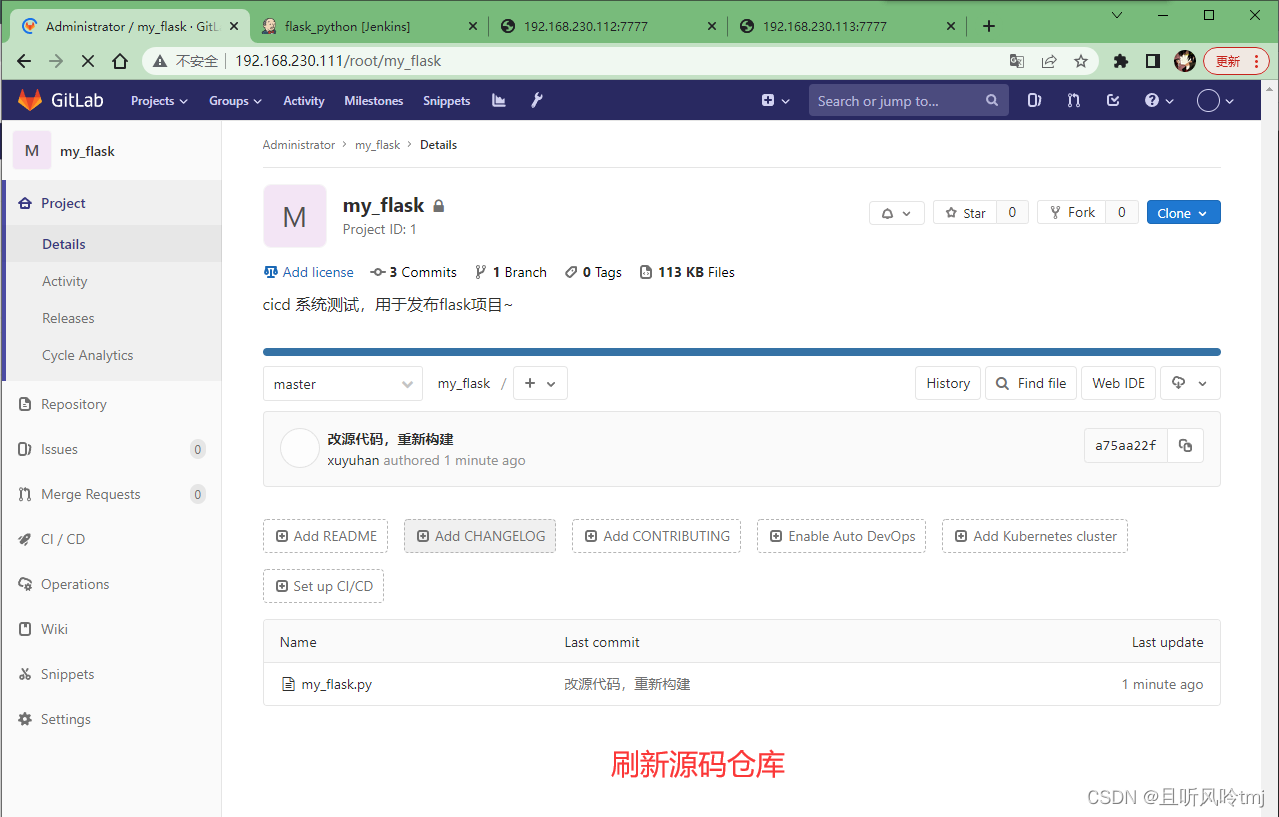The width and height of the screenshot is (1279, 817).
Task: Open the Milestones menu in navbar
Action: (x=374, y=100)
